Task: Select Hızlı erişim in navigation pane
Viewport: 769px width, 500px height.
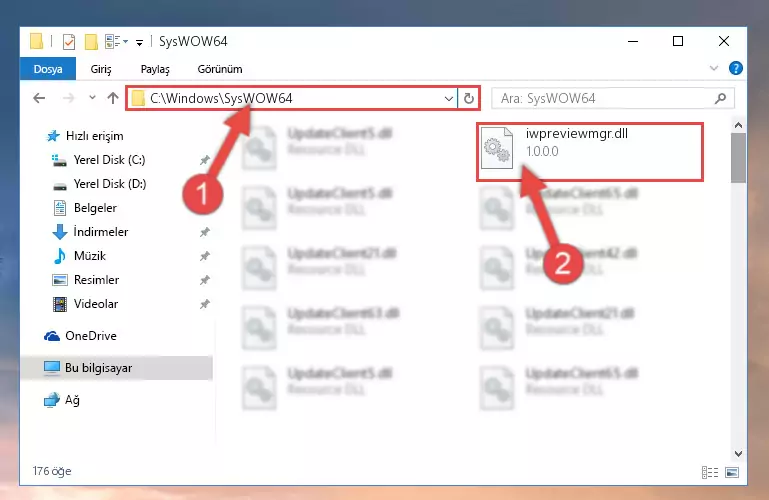Action: click(x=84, y=136)
